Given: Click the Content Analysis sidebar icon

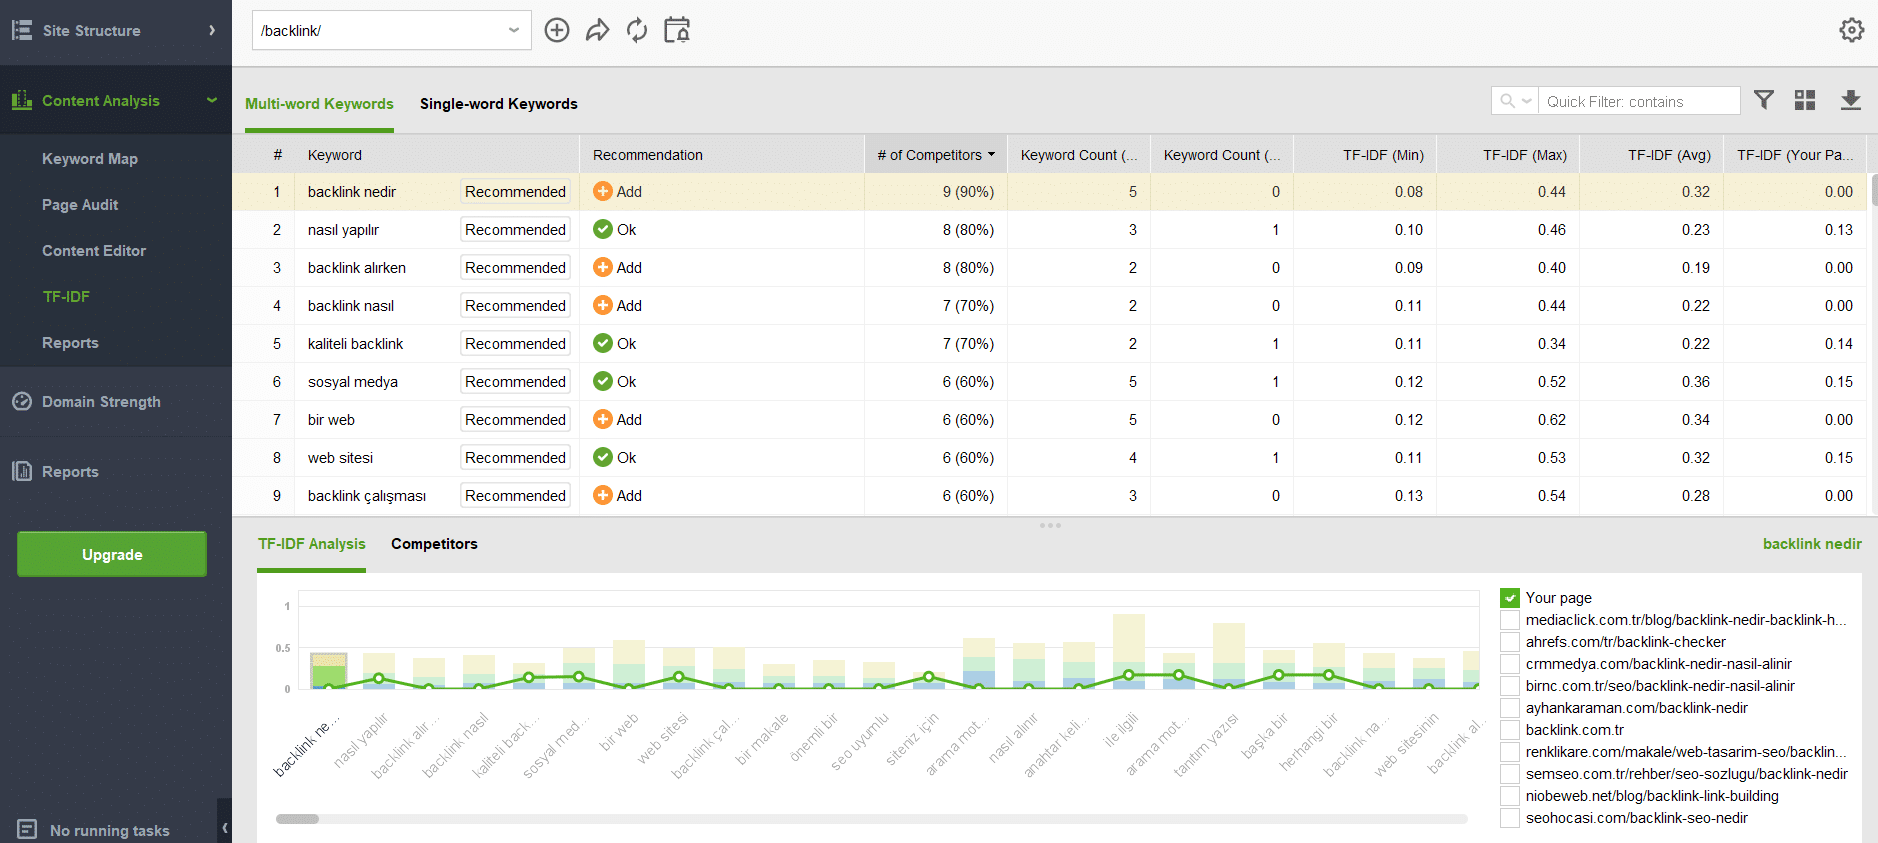Looking at the screenshot, I should (22, 100).
